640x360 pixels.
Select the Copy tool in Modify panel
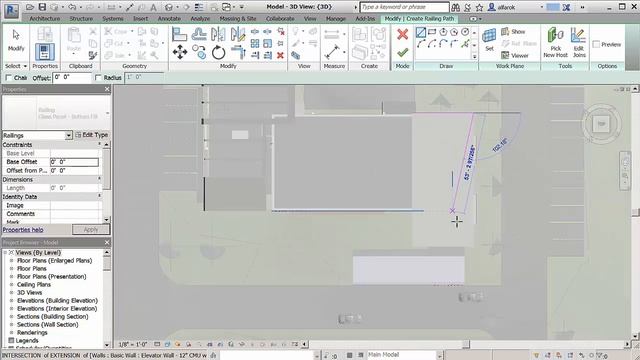coord(199,52)
